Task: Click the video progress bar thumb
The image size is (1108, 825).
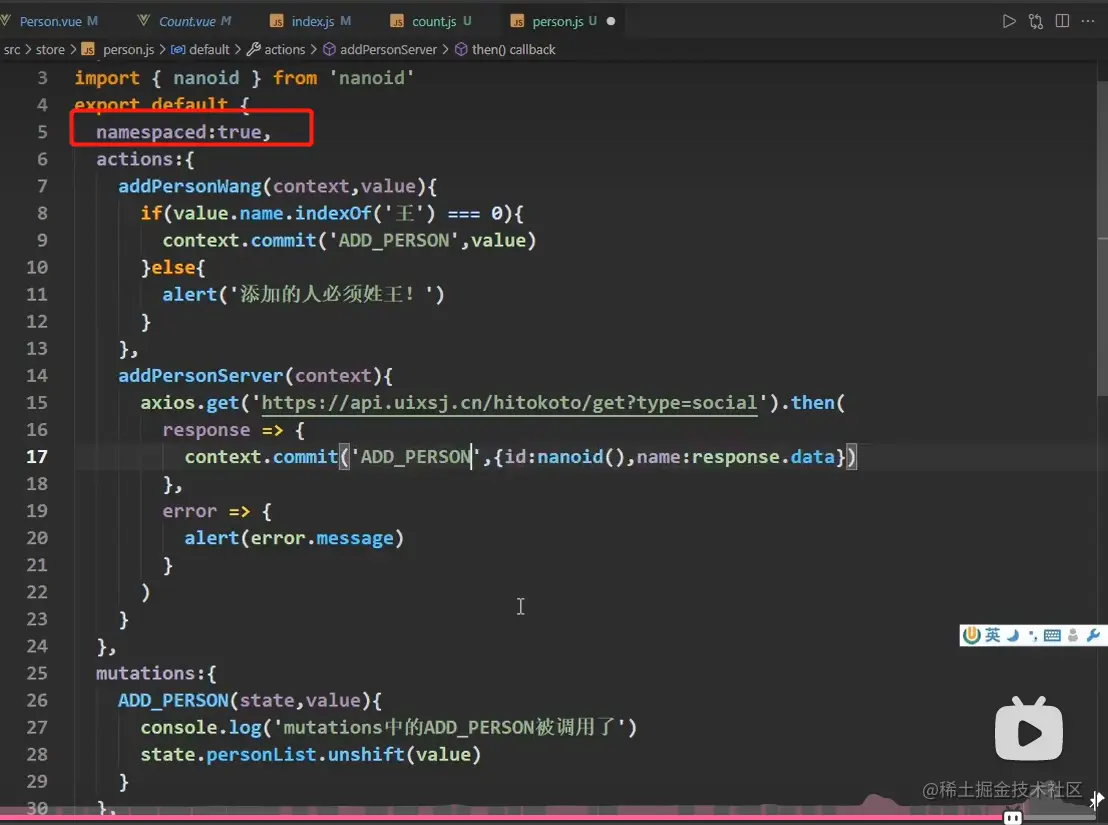Action: pyautogui.click(x=1012, y=818)
